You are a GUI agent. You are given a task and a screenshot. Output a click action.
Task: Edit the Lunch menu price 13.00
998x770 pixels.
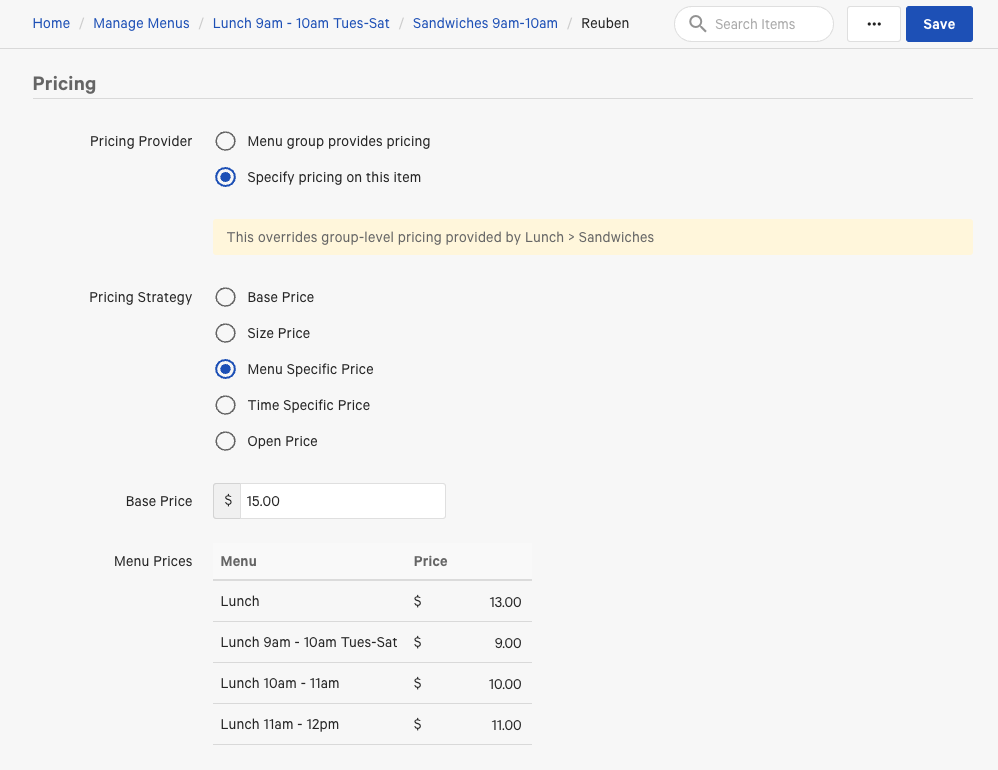point(505,602)
